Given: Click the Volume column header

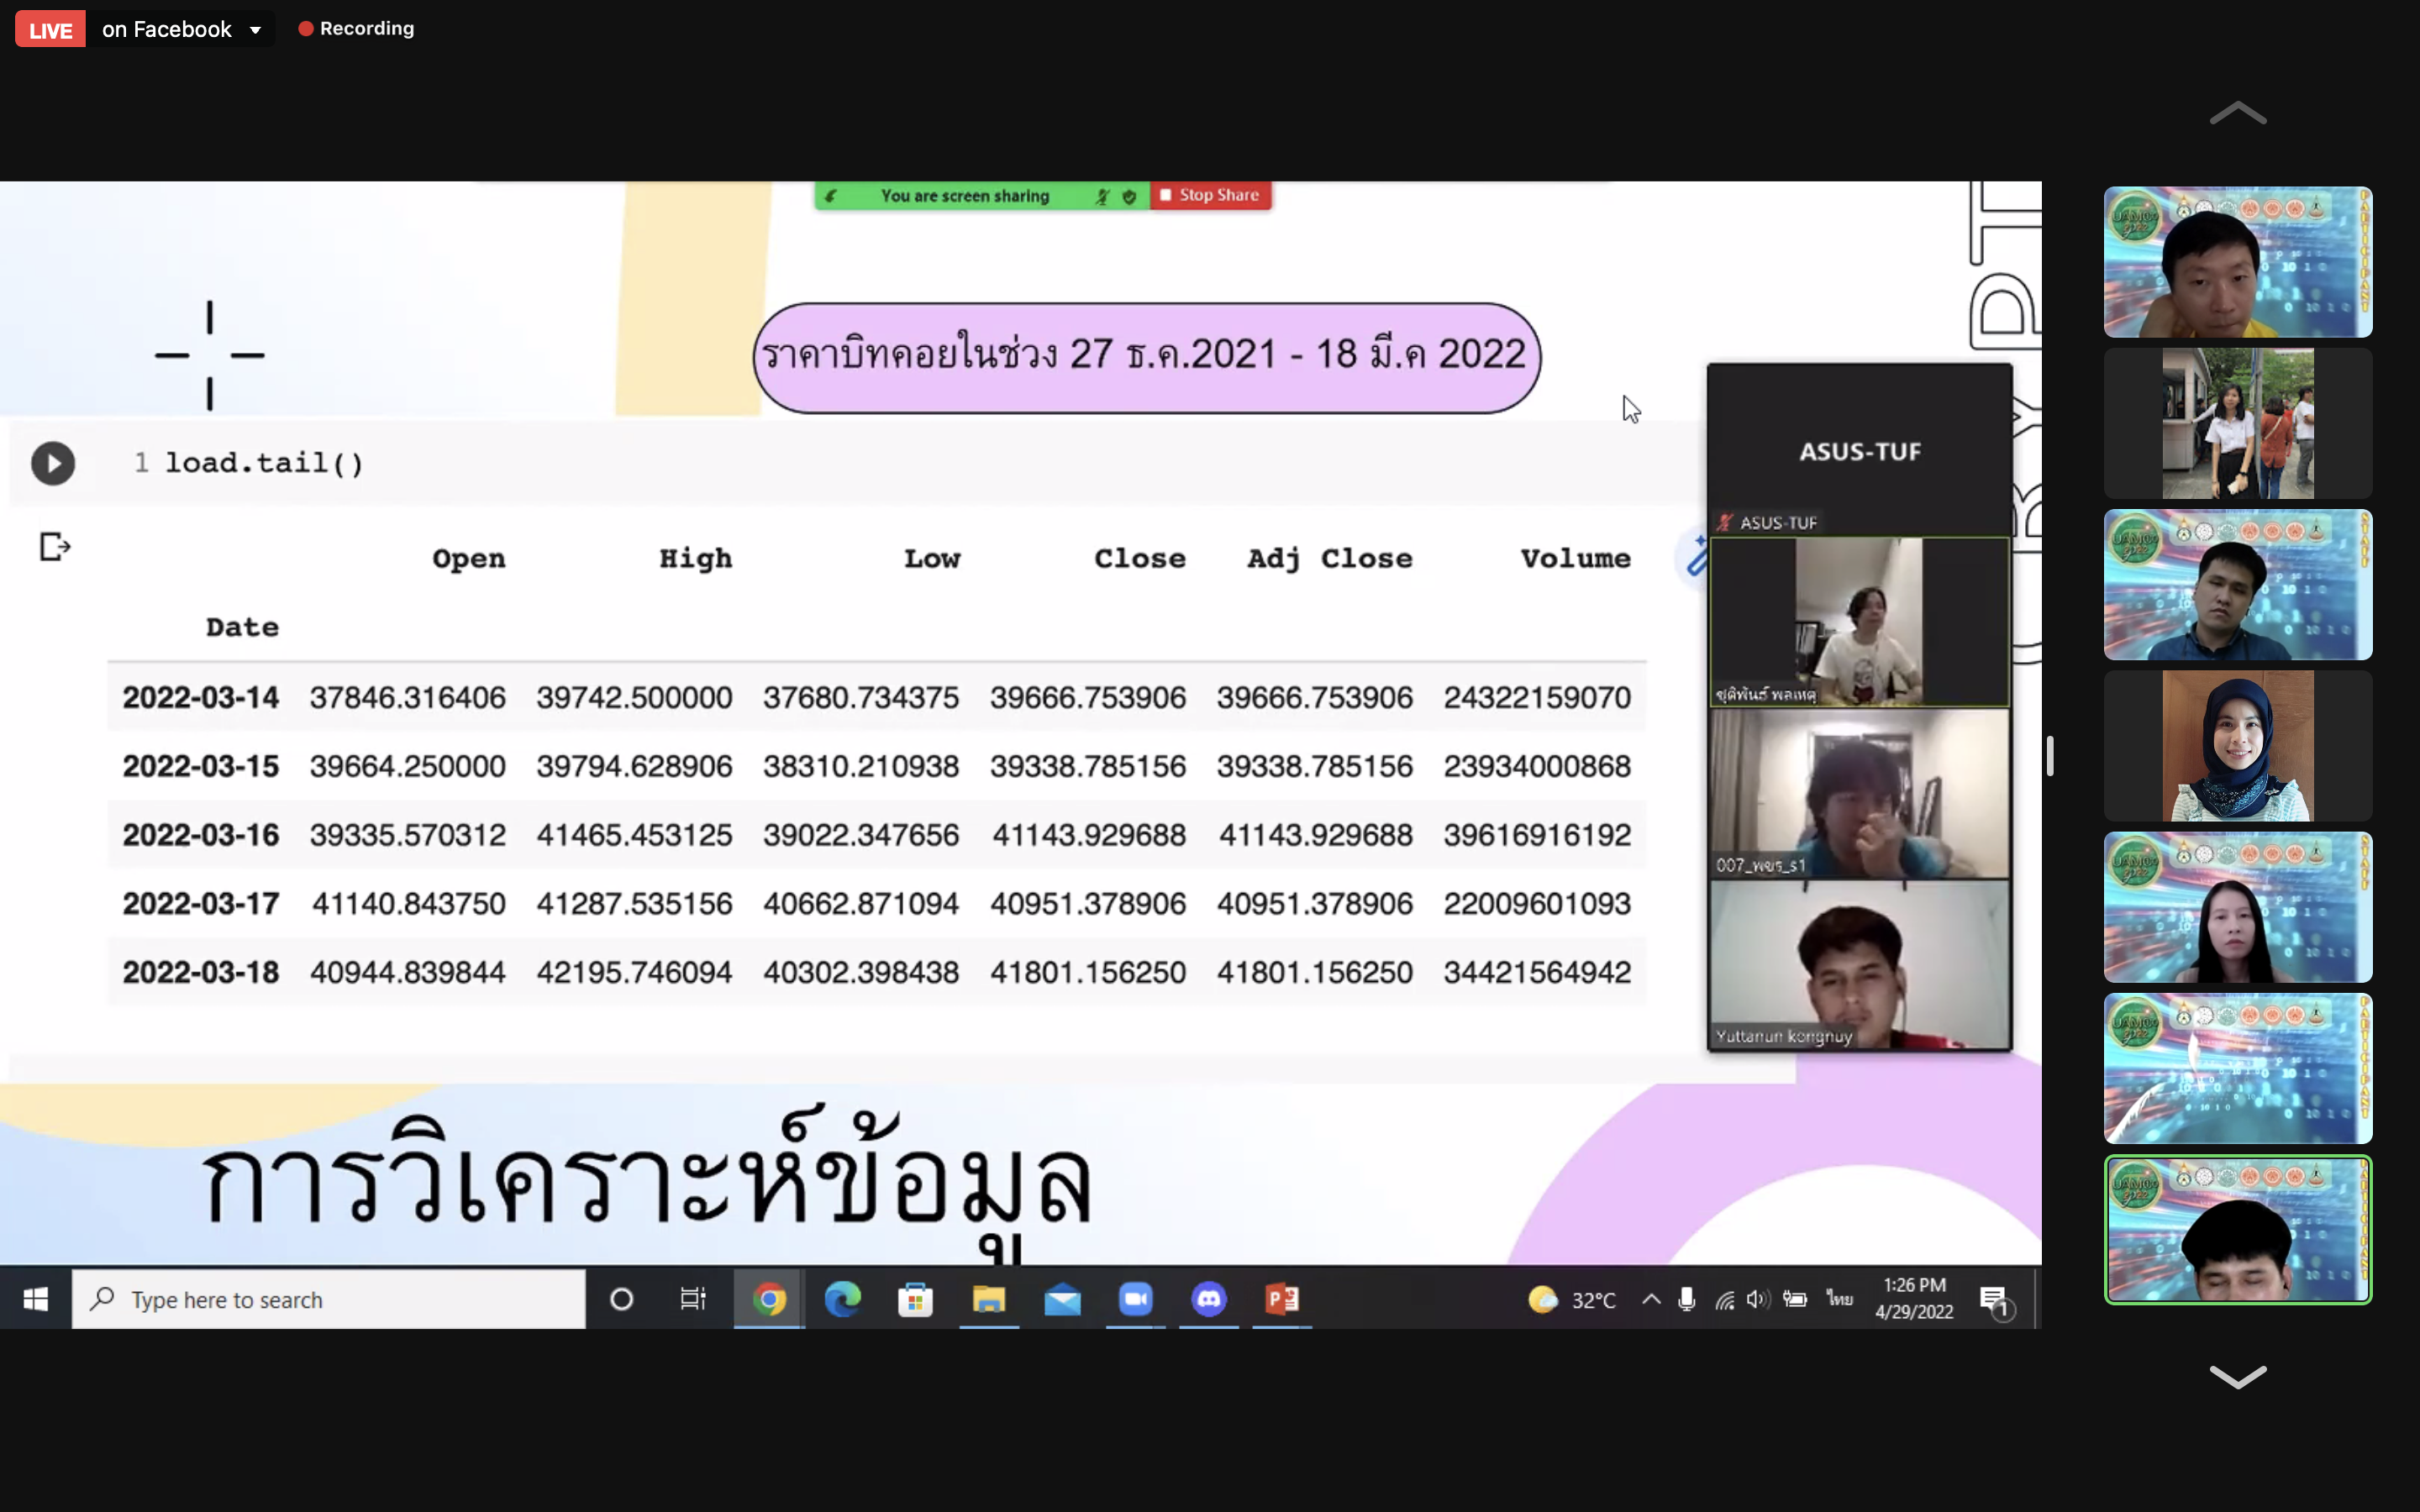Looking at the screenshot, I should pyautogui.click(x=1575, y=559).
